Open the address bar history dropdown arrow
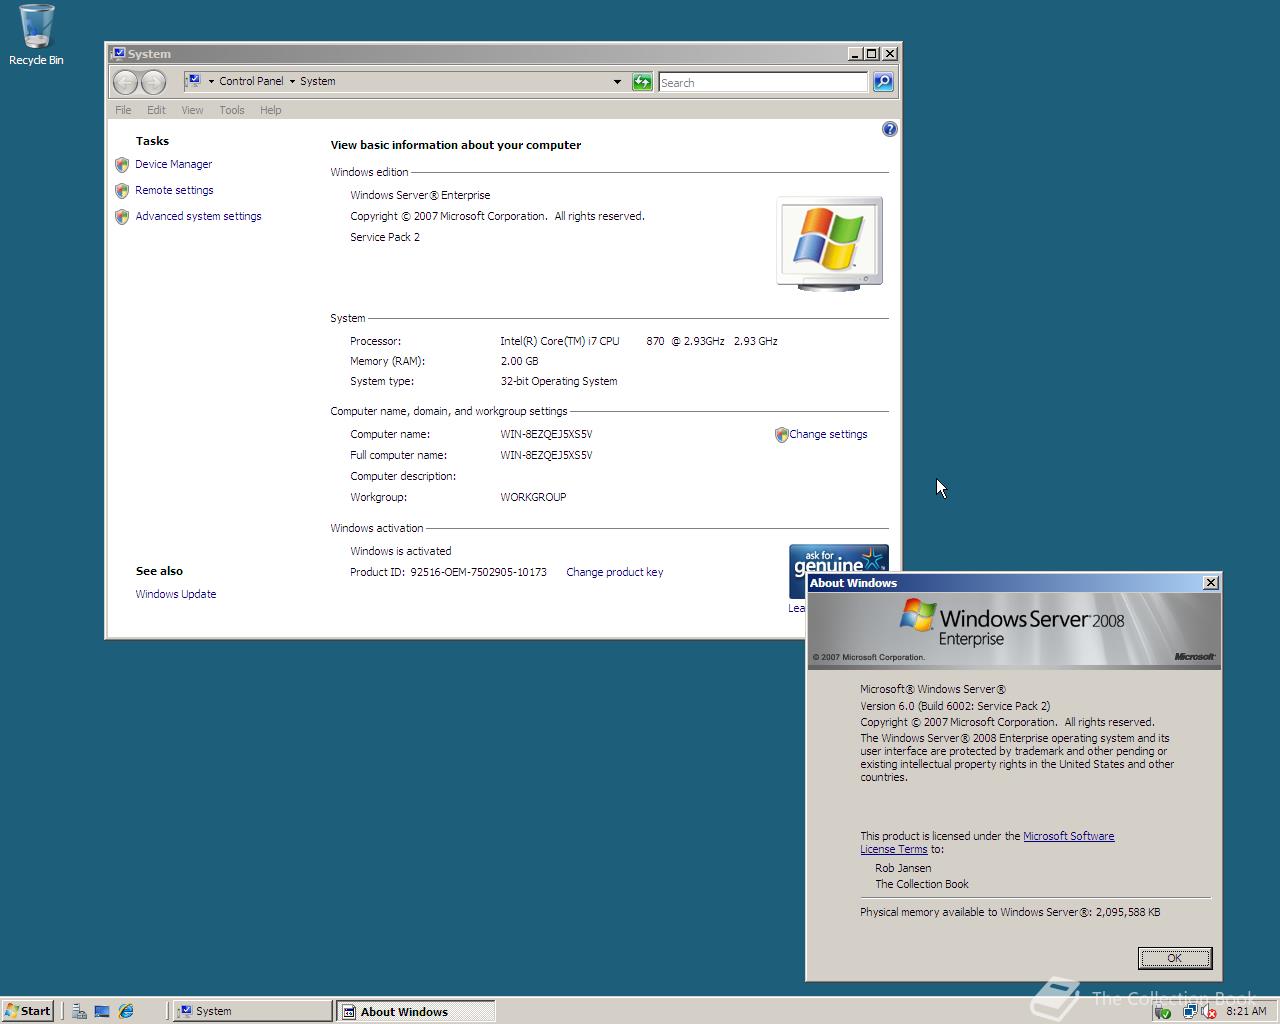This screenshot has height=1024, width=1280. point(617,82)
